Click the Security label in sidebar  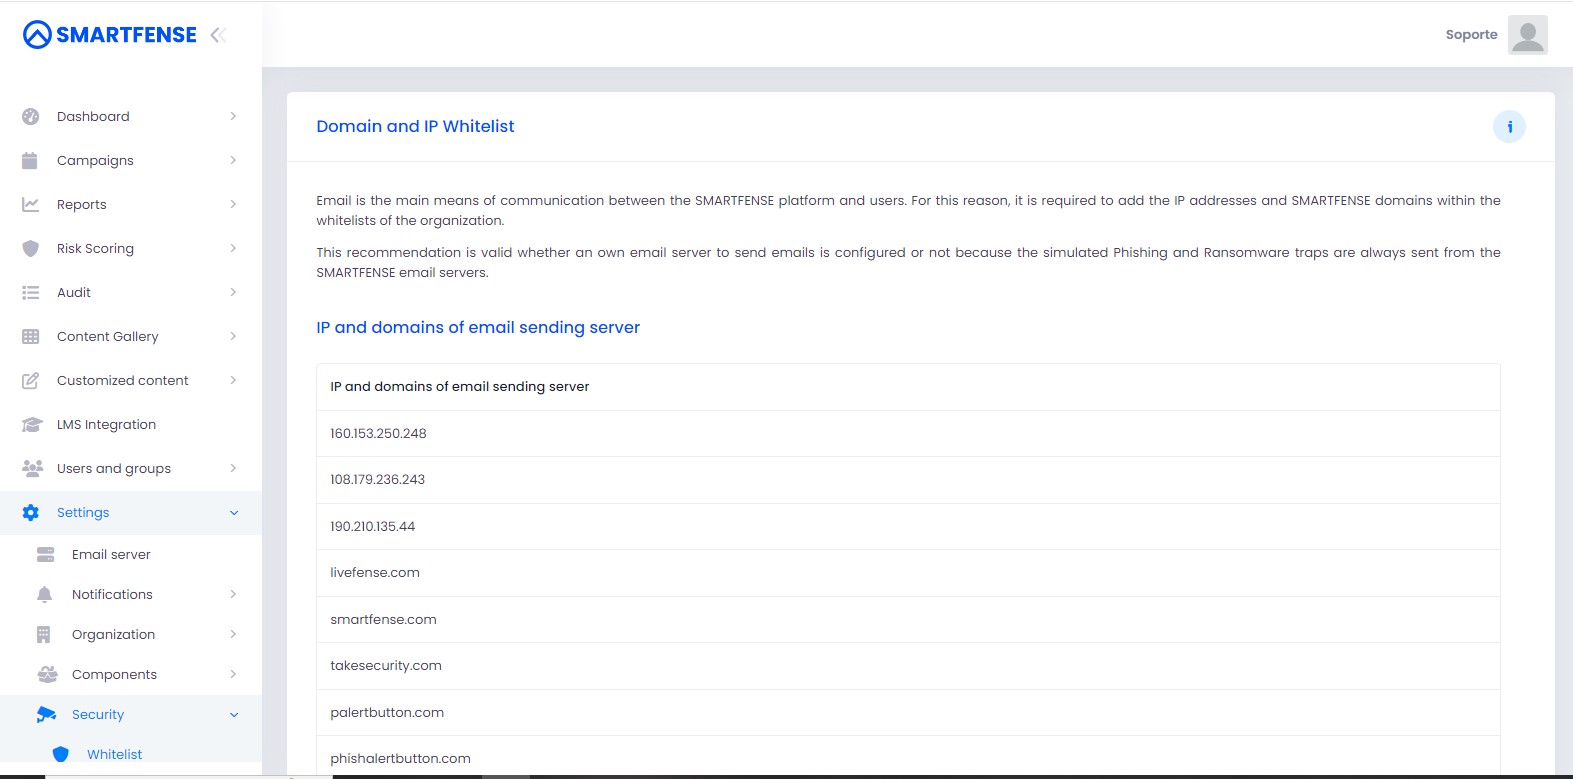[x=98, y=715]
